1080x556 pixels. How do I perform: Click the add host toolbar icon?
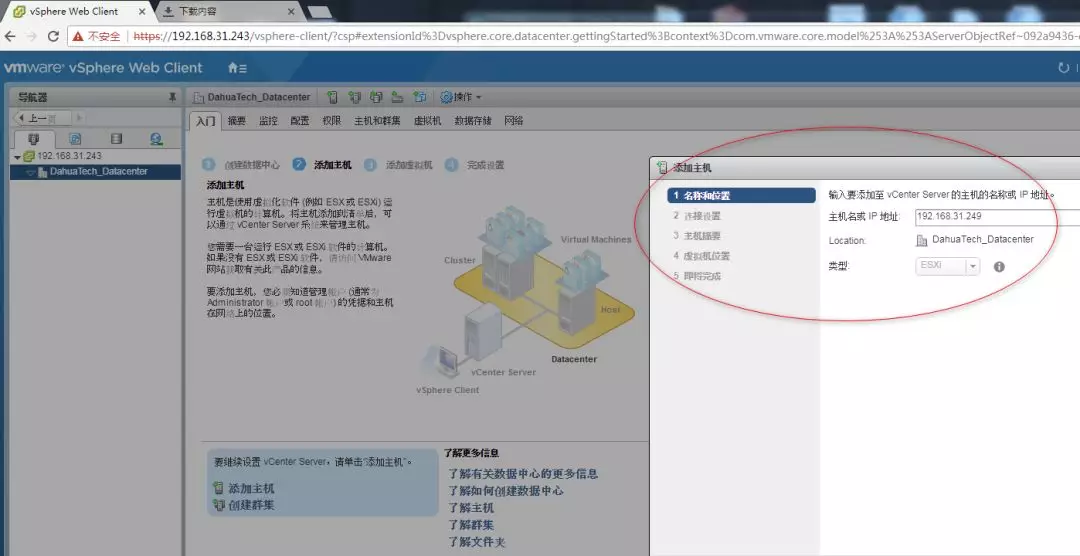[333, 97]
